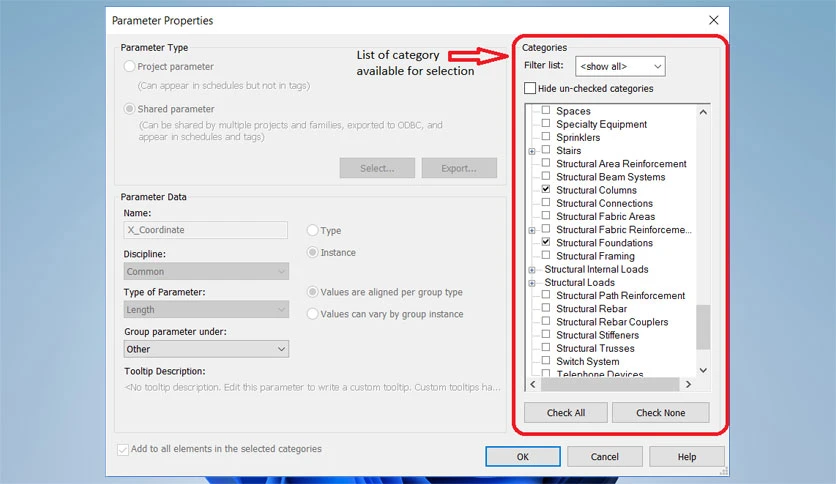Screen dimensions: 836x484
Task: Select the Instance radio button
Action: (x=312, y=252)
